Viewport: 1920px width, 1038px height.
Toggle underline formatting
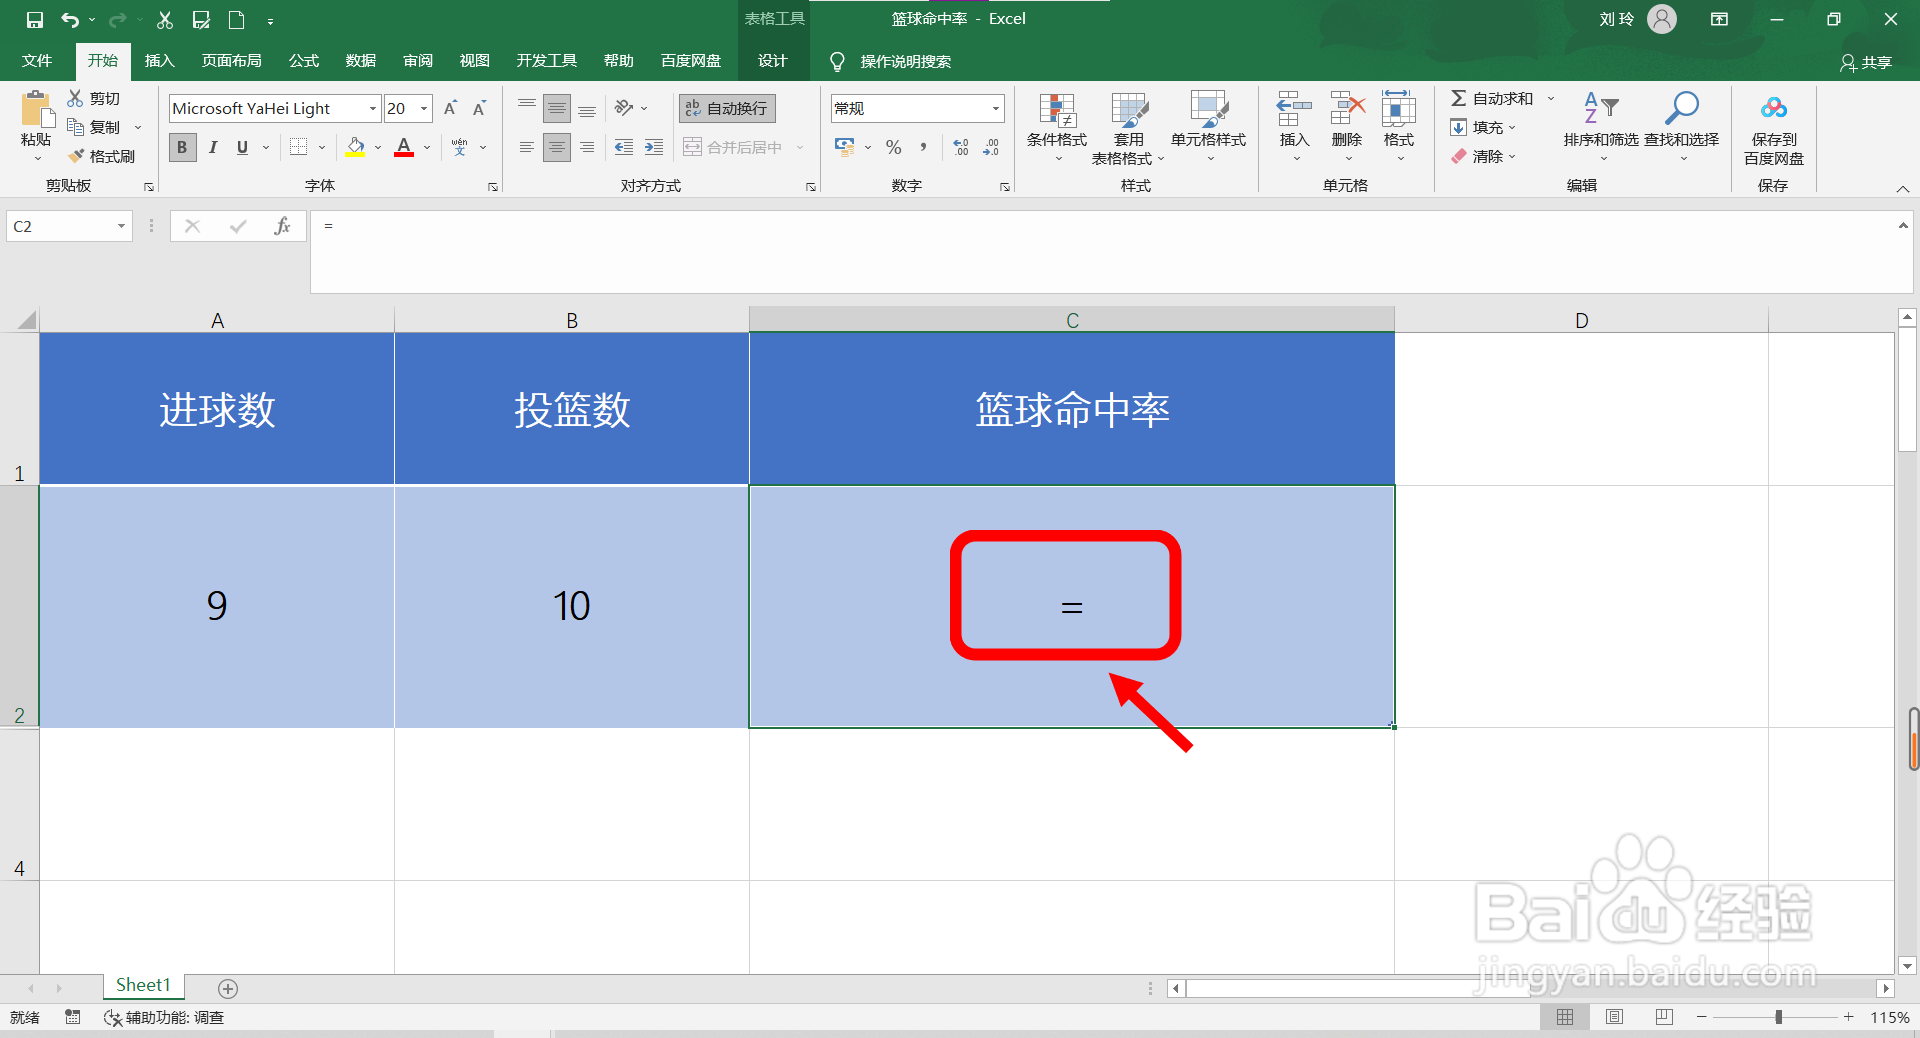[x=241, y=147]
